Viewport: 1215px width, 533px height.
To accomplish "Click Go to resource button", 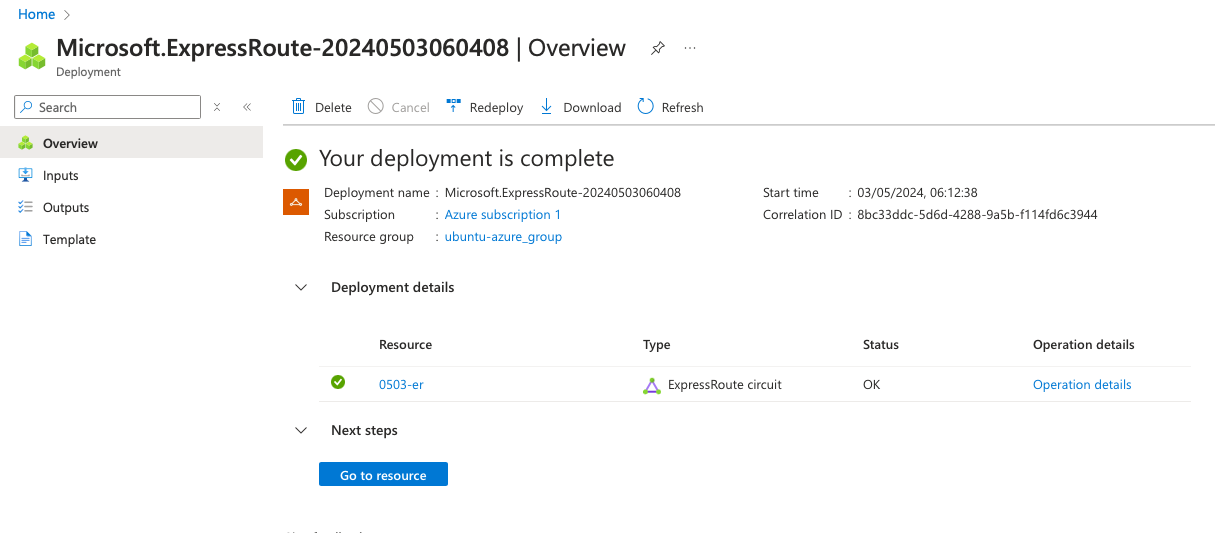I will click(383, 475).
